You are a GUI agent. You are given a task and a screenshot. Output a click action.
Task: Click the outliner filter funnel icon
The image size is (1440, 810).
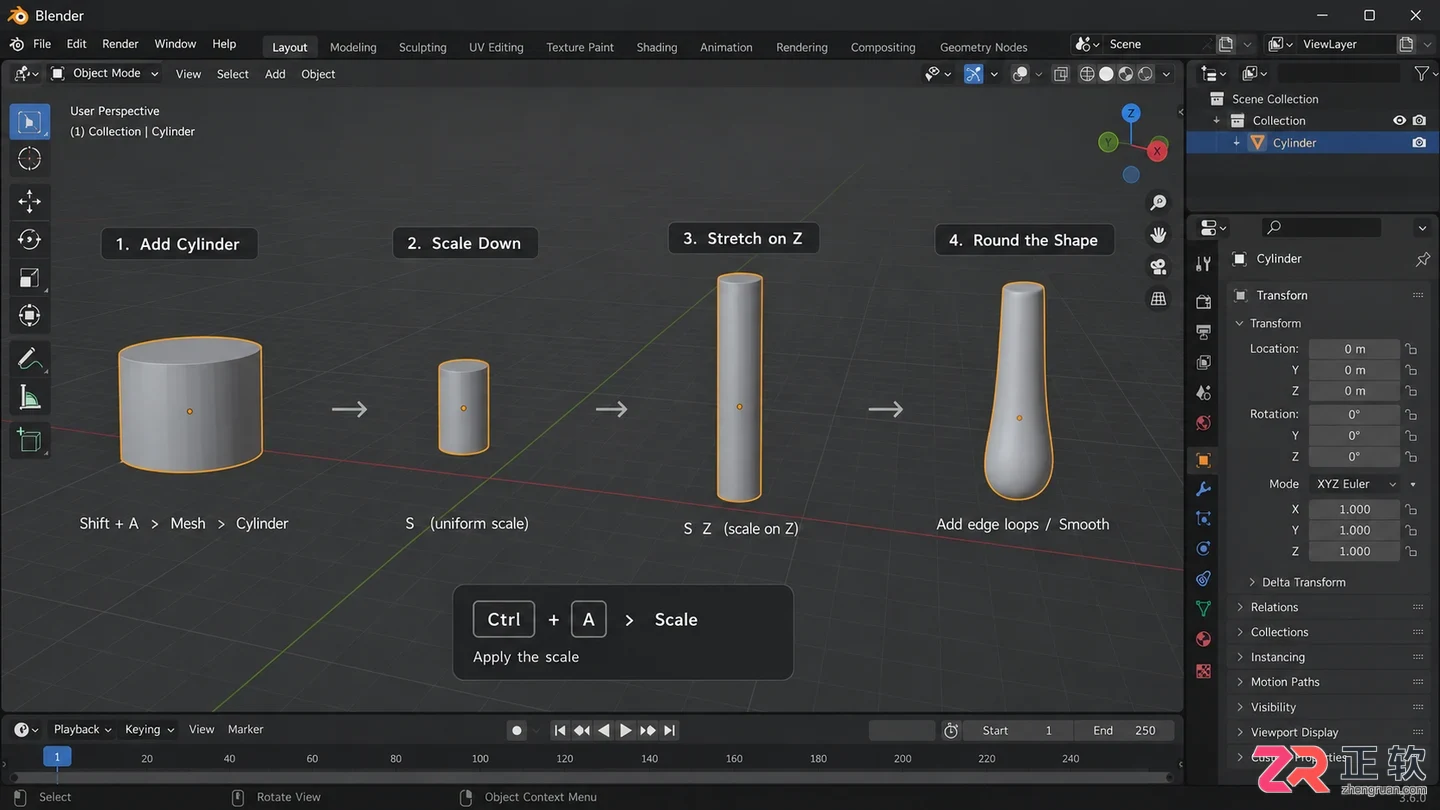click(1421, 74)
